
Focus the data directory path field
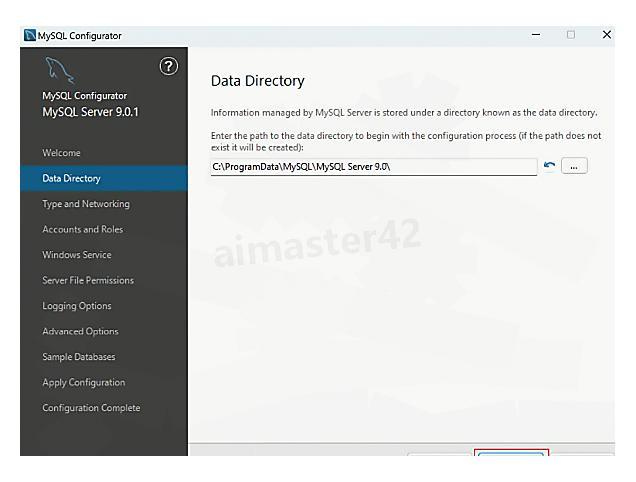coord(374,167)
